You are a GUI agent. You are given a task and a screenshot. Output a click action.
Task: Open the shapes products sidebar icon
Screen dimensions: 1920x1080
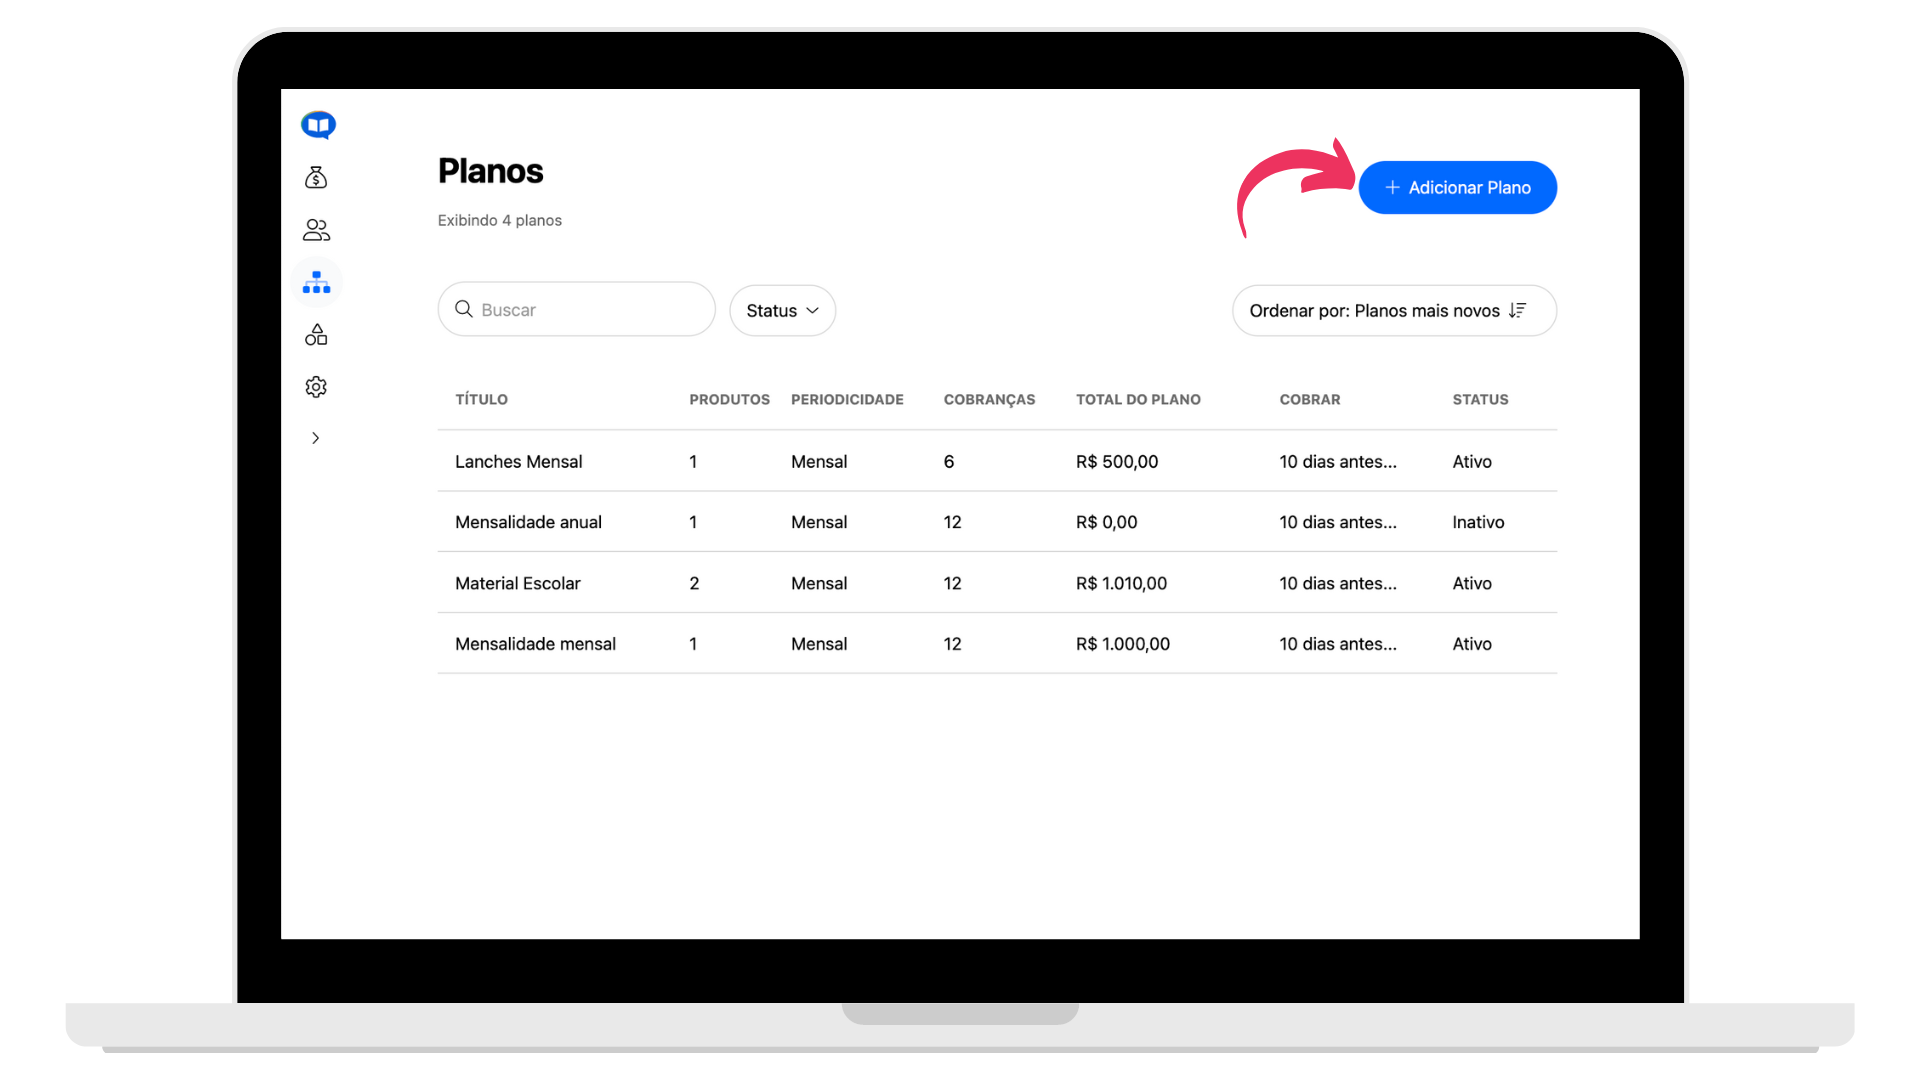click(x=316, y=335)
